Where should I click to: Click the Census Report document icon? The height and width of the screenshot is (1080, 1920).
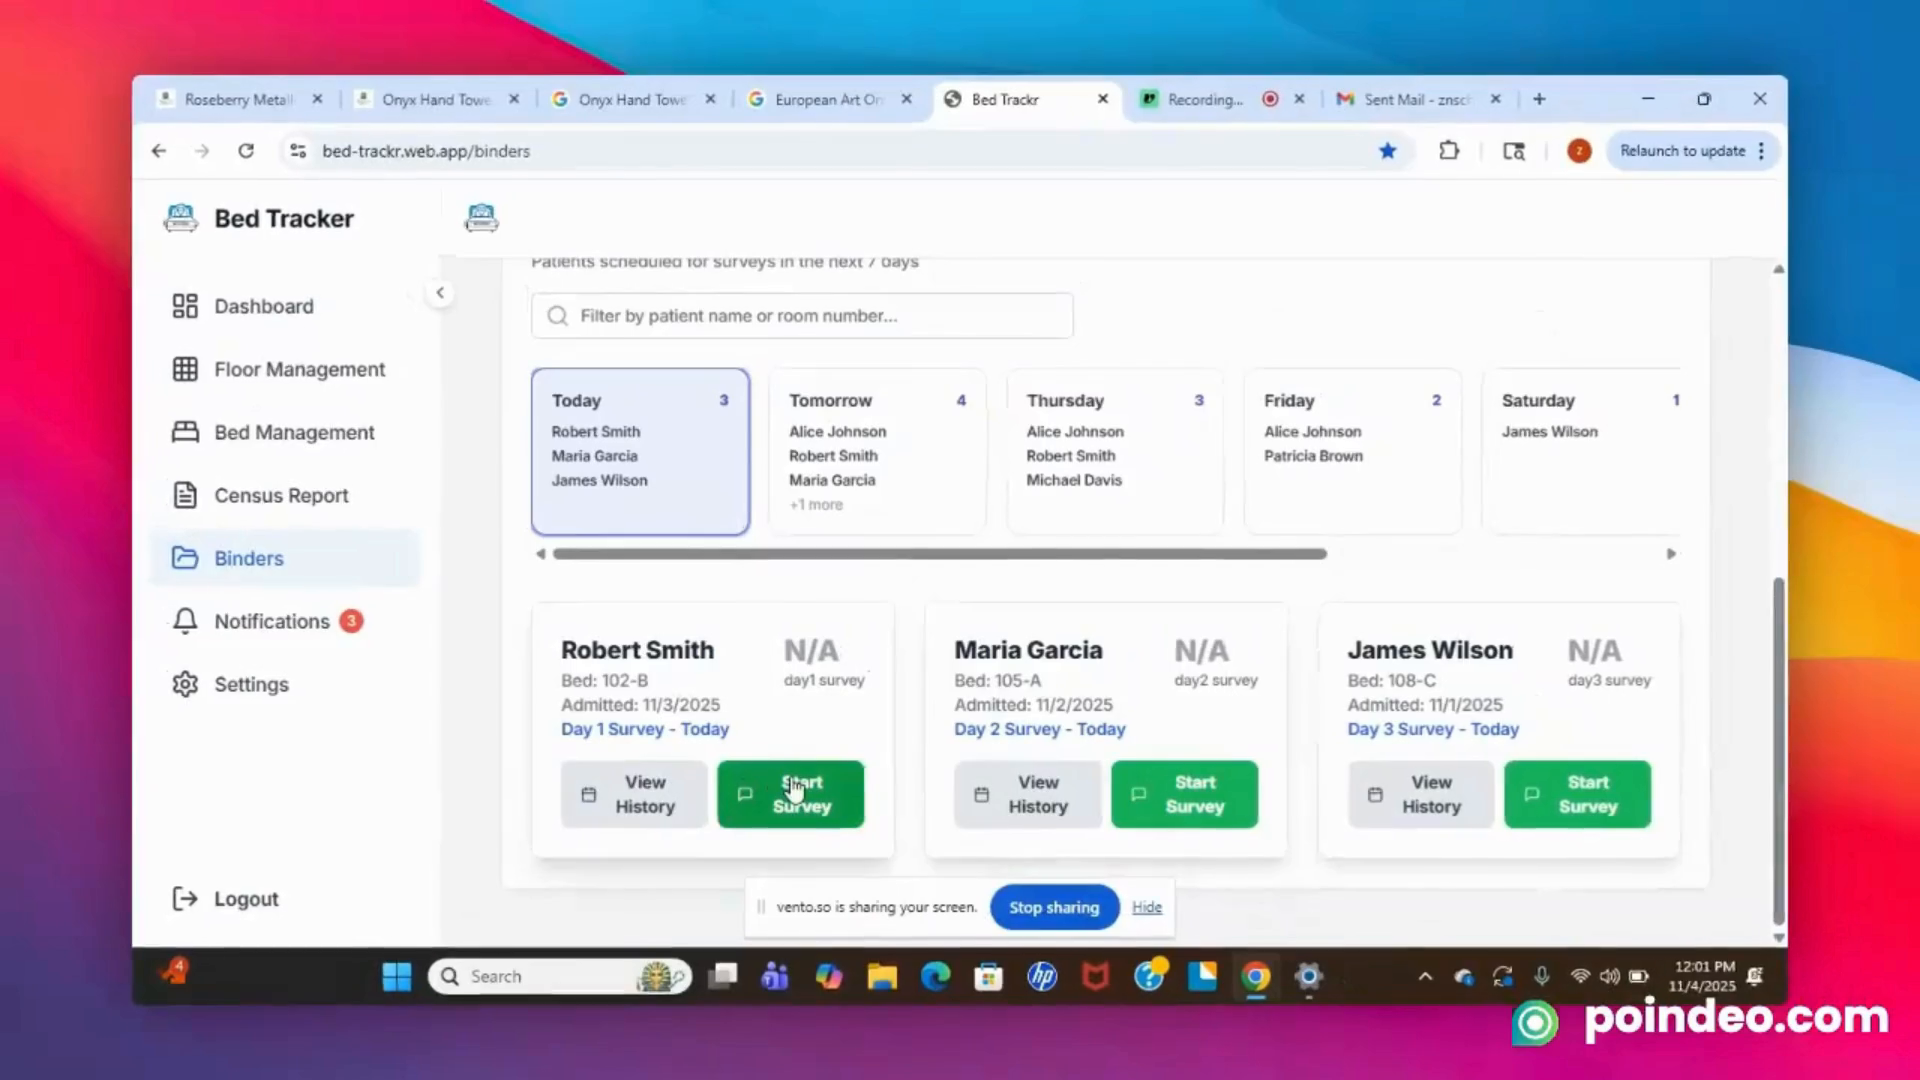(185, 495)
